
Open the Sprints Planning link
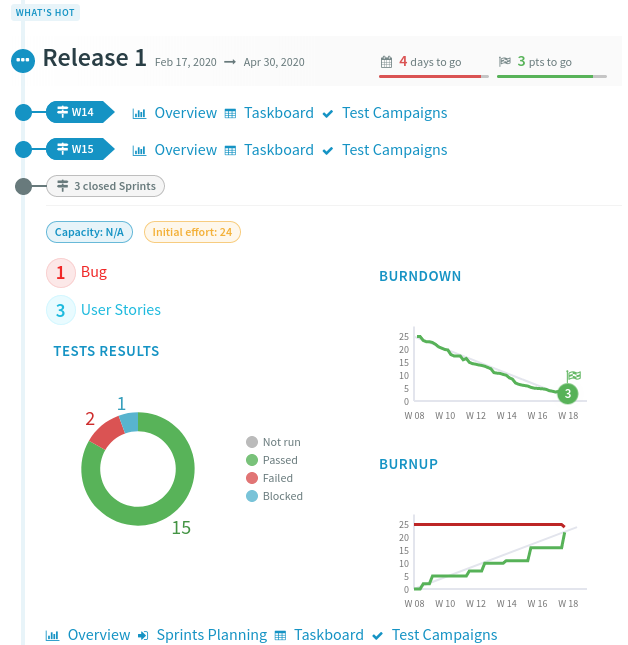coord(212,635)
